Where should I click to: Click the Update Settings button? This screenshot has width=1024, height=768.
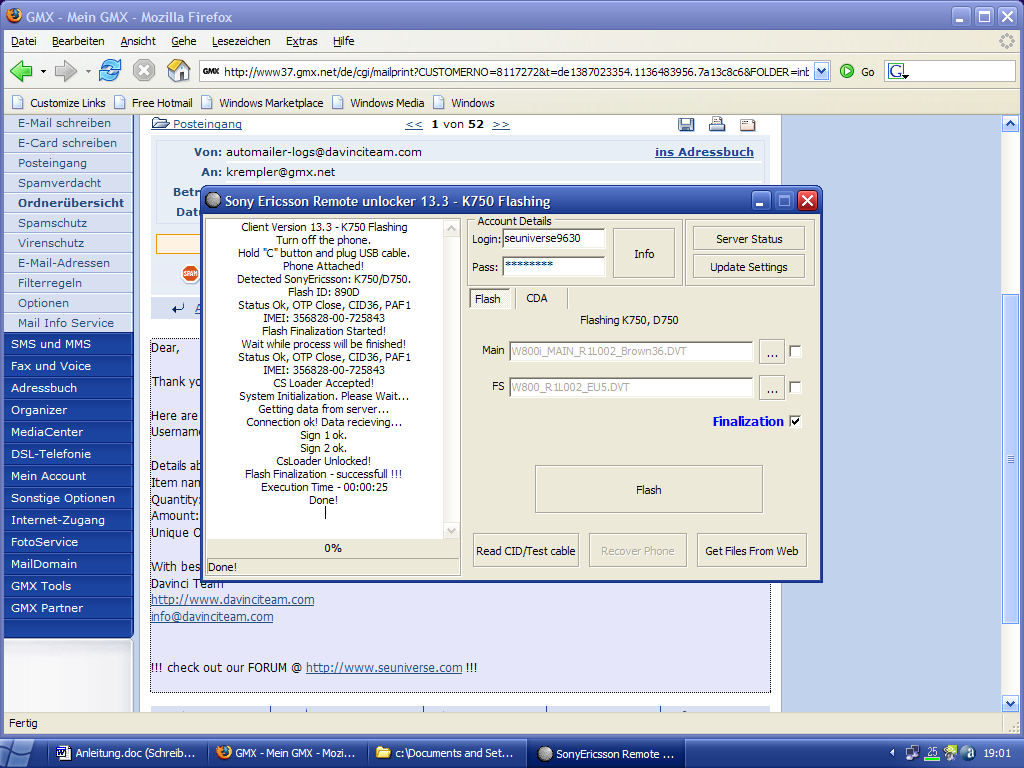748,267
